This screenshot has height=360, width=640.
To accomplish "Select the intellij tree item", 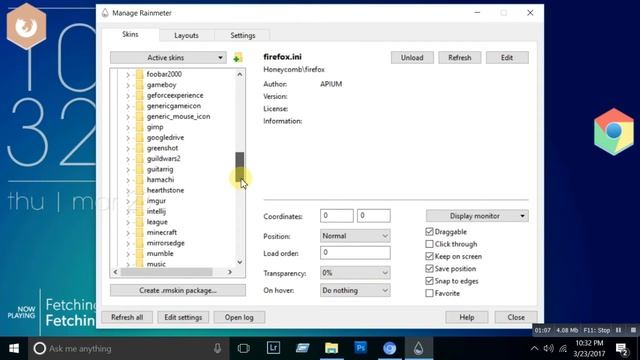I will 156,211.
